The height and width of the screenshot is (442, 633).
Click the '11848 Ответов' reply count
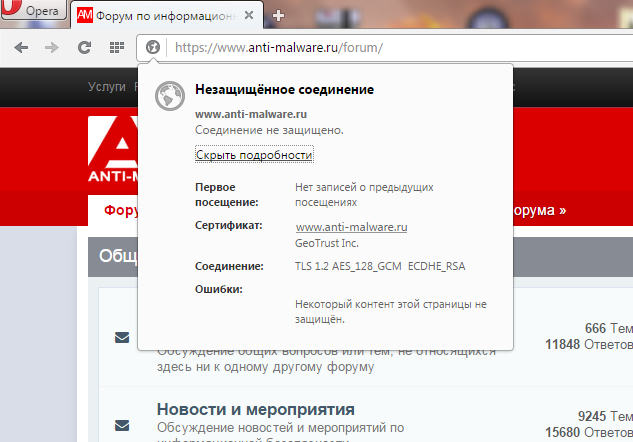coord(589,344)
